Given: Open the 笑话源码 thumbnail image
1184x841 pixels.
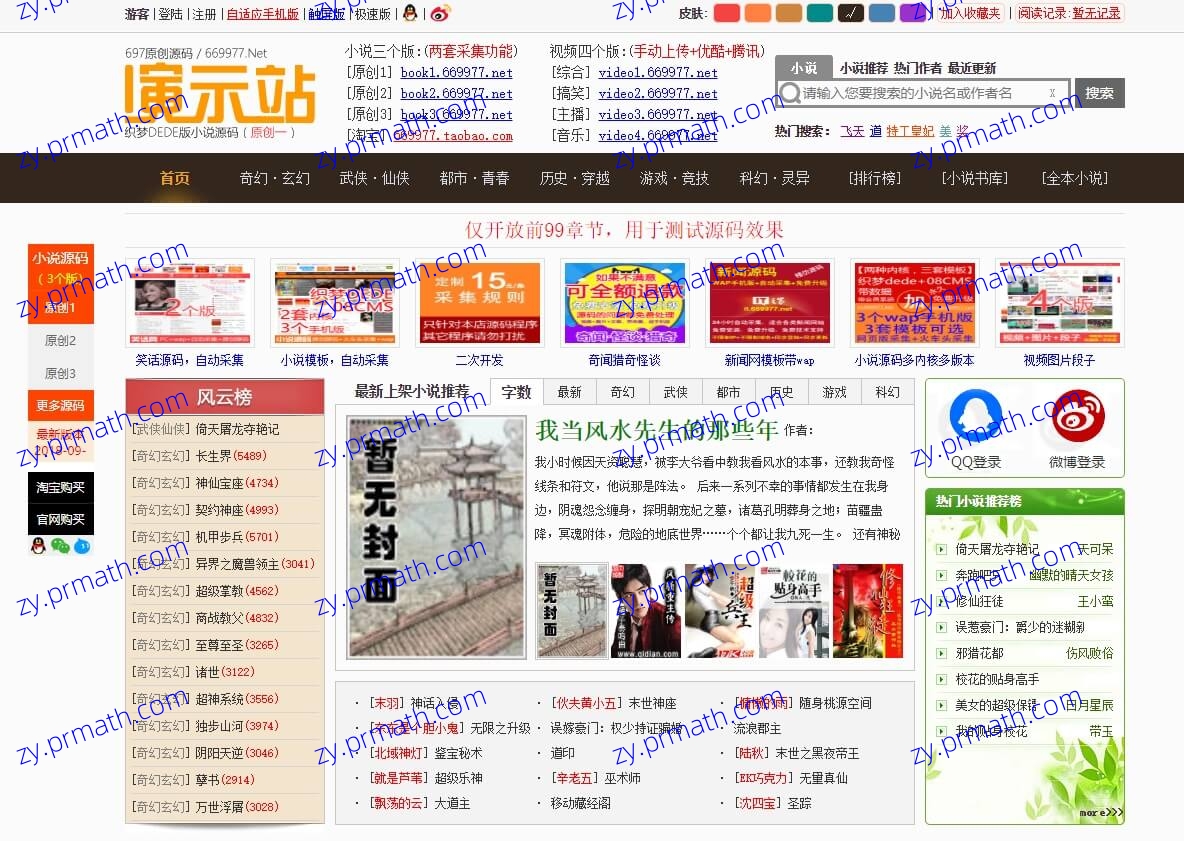Looking at the screenshot, I should (x=190, y=303).
